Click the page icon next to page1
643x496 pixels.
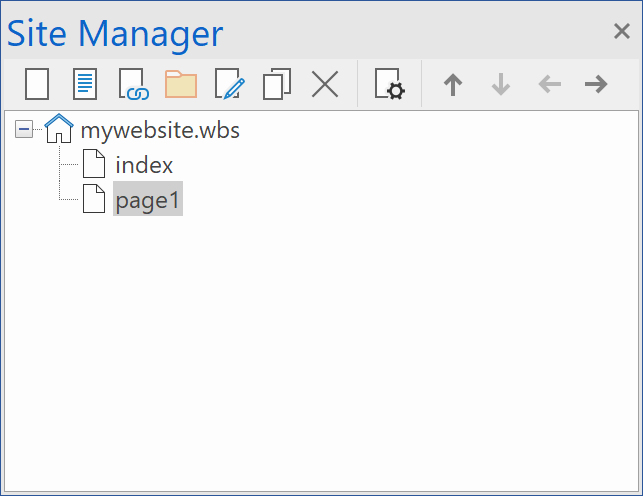click(93, 200)
